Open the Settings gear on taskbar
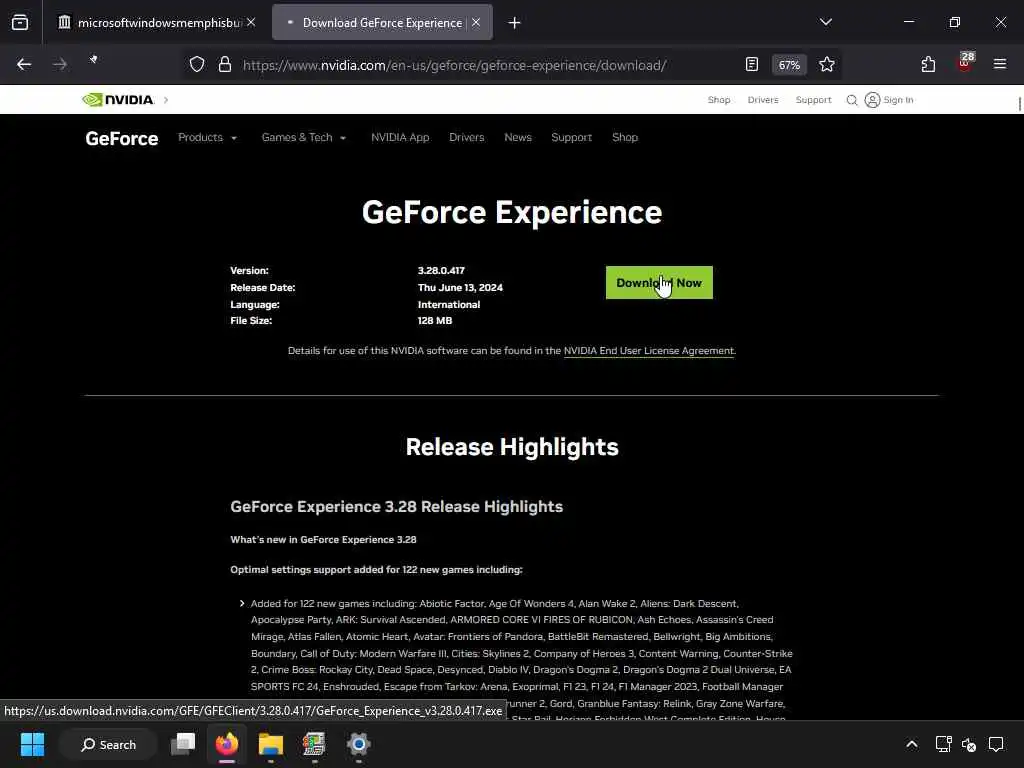This screenshot has height=768, width=1024. [359, 744]
